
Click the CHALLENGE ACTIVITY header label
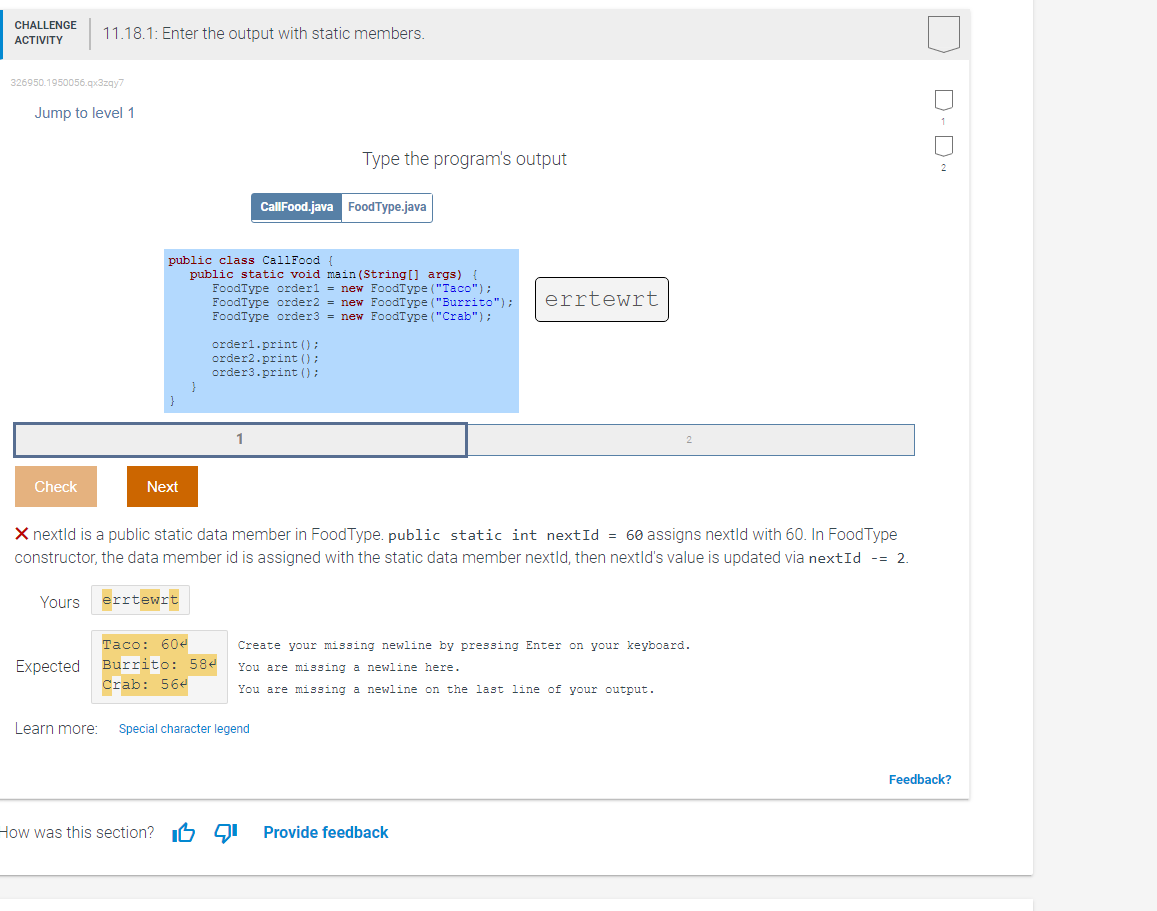(45, 33)
